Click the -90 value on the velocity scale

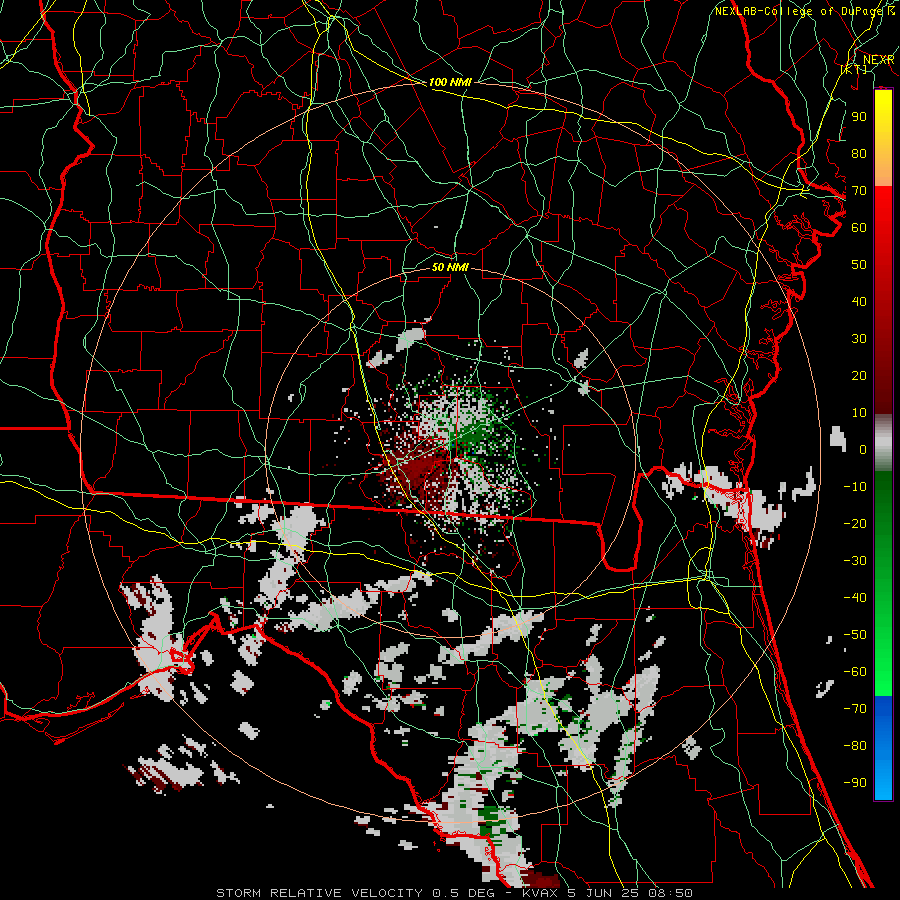tap(855, 783)
